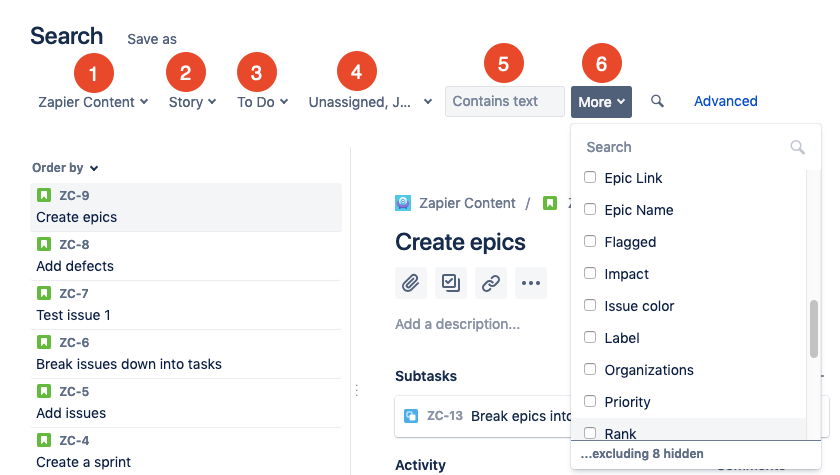Check the Priority checkbox

pyautogui.click(x=590, y=401)
